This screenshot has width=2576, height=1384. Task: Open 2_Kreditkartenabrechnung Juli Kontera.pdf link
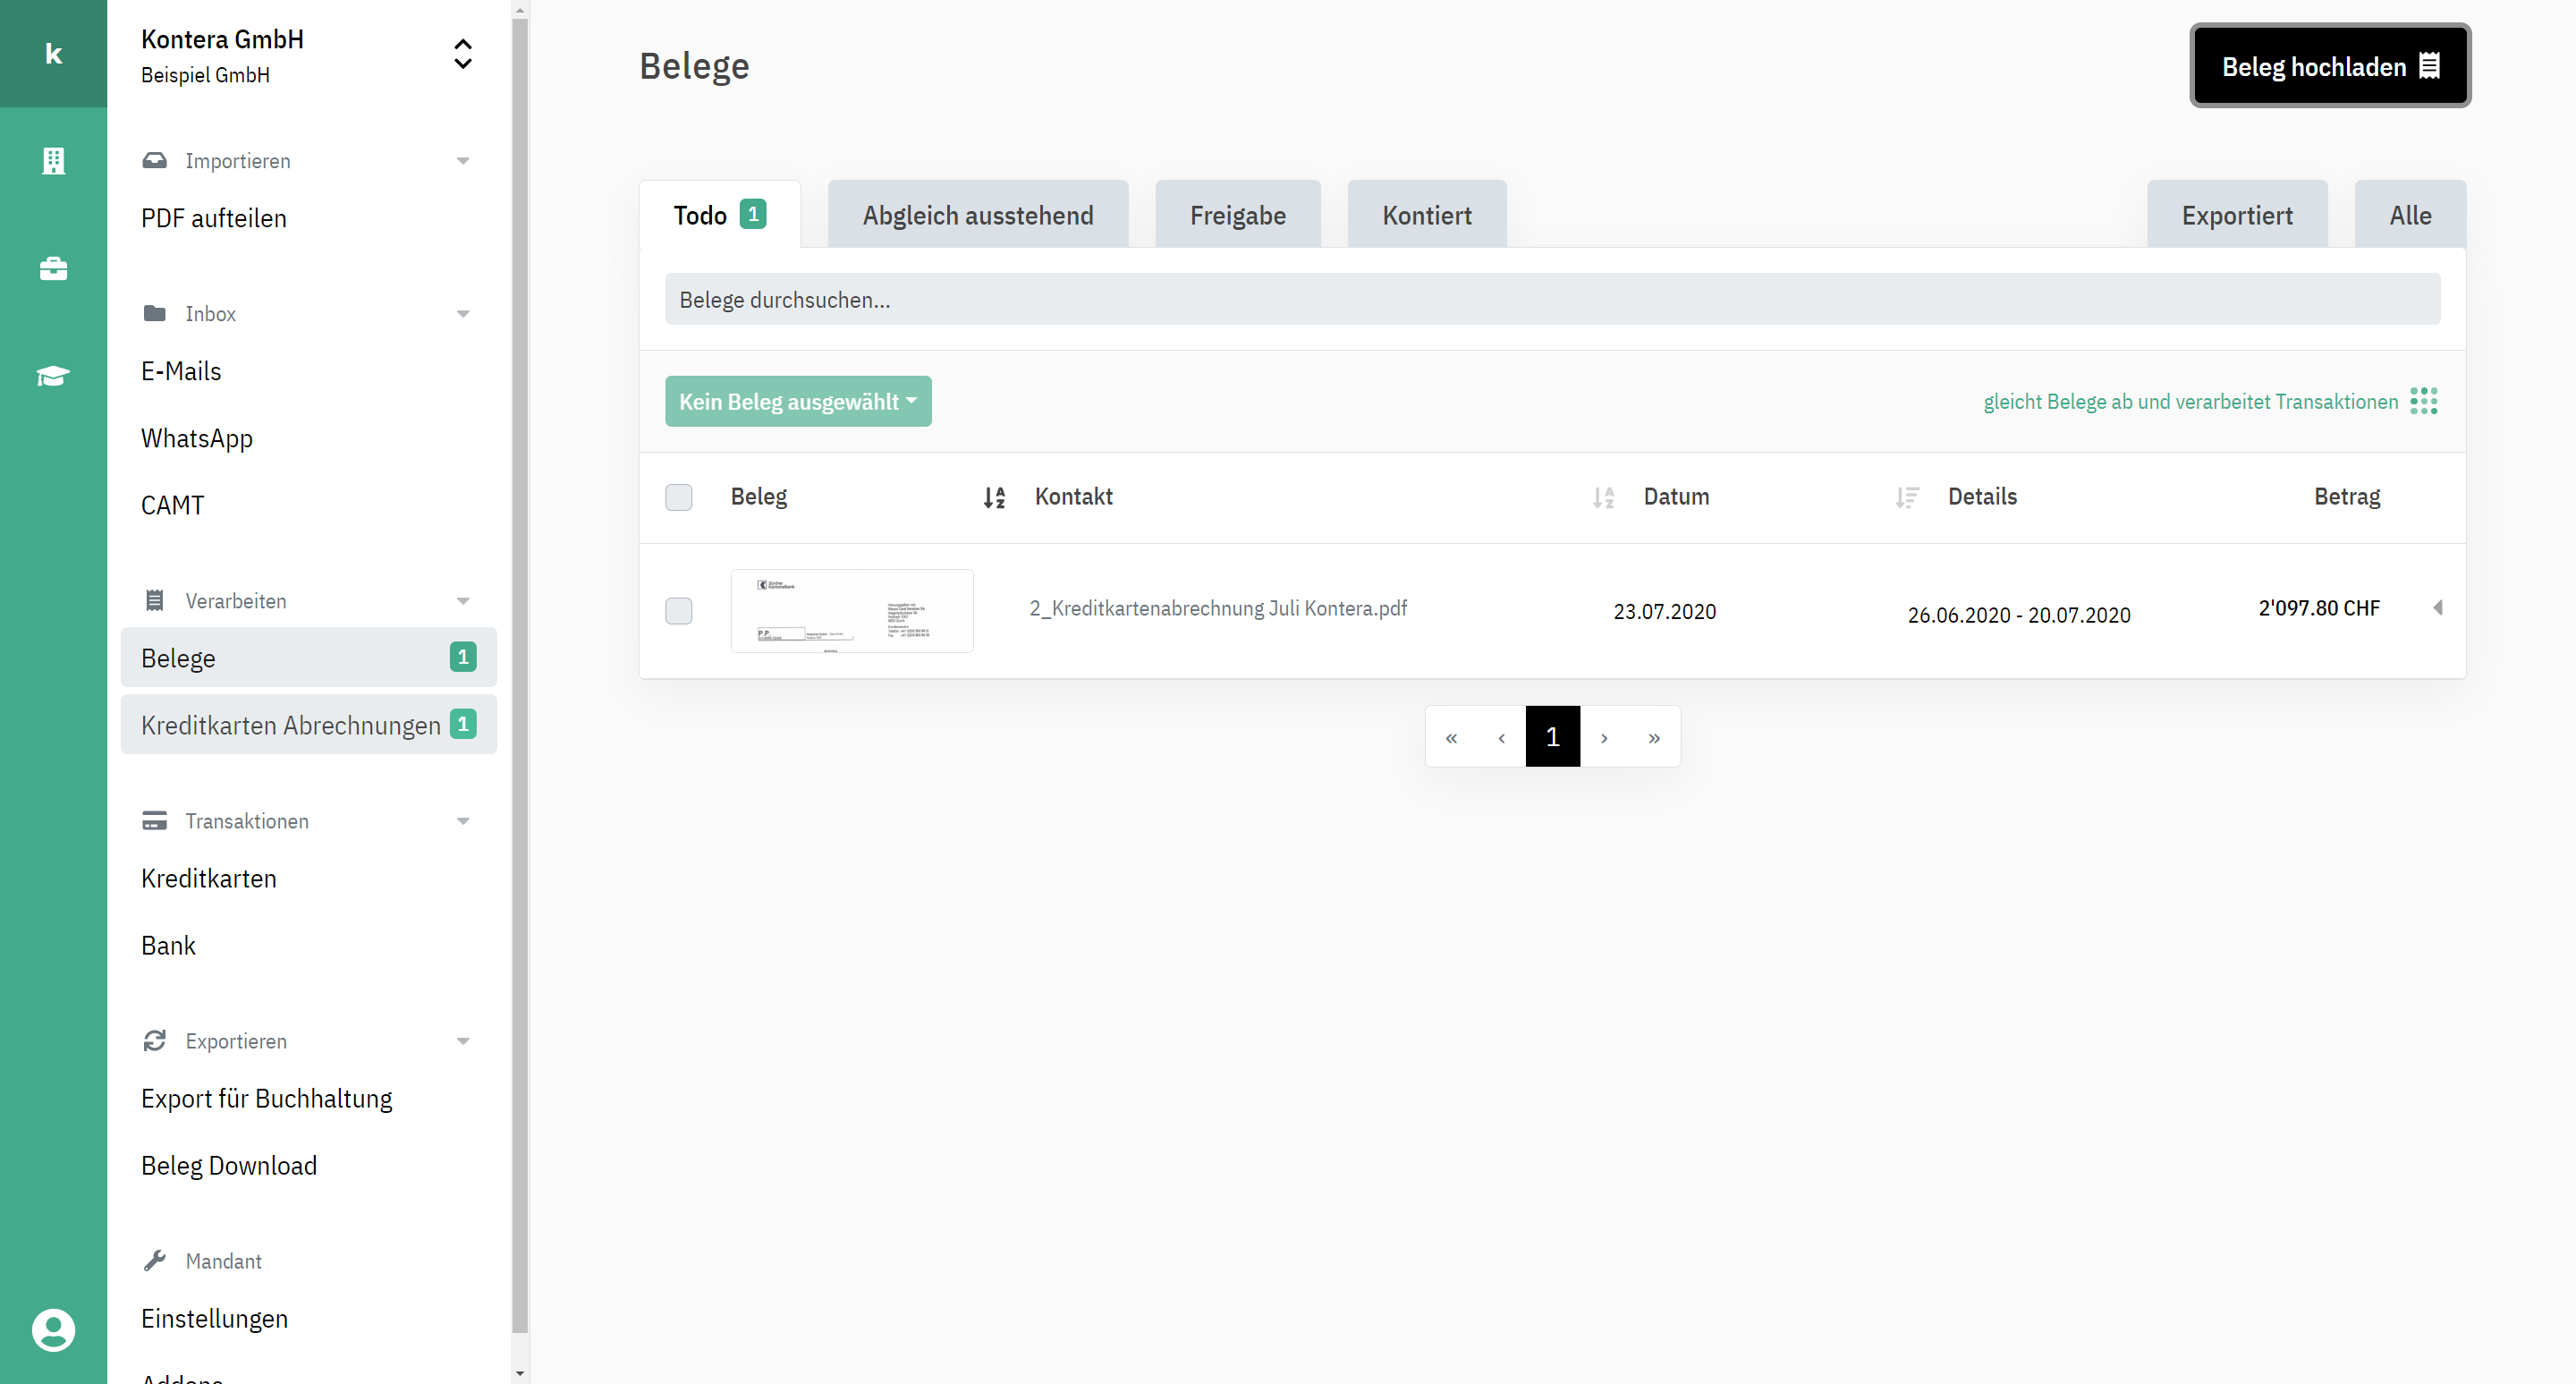[1218, 608]
